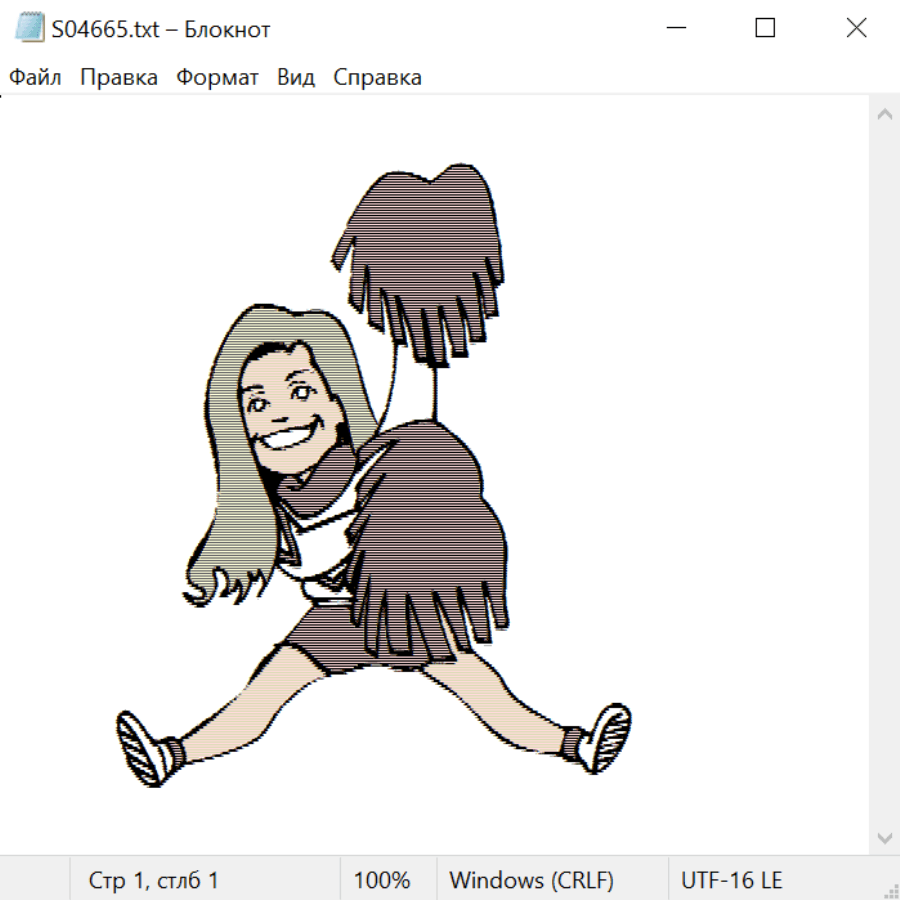Click the window resize grip corner
The height and width of the screenshot is (900, 900).
tap(890, 890)
